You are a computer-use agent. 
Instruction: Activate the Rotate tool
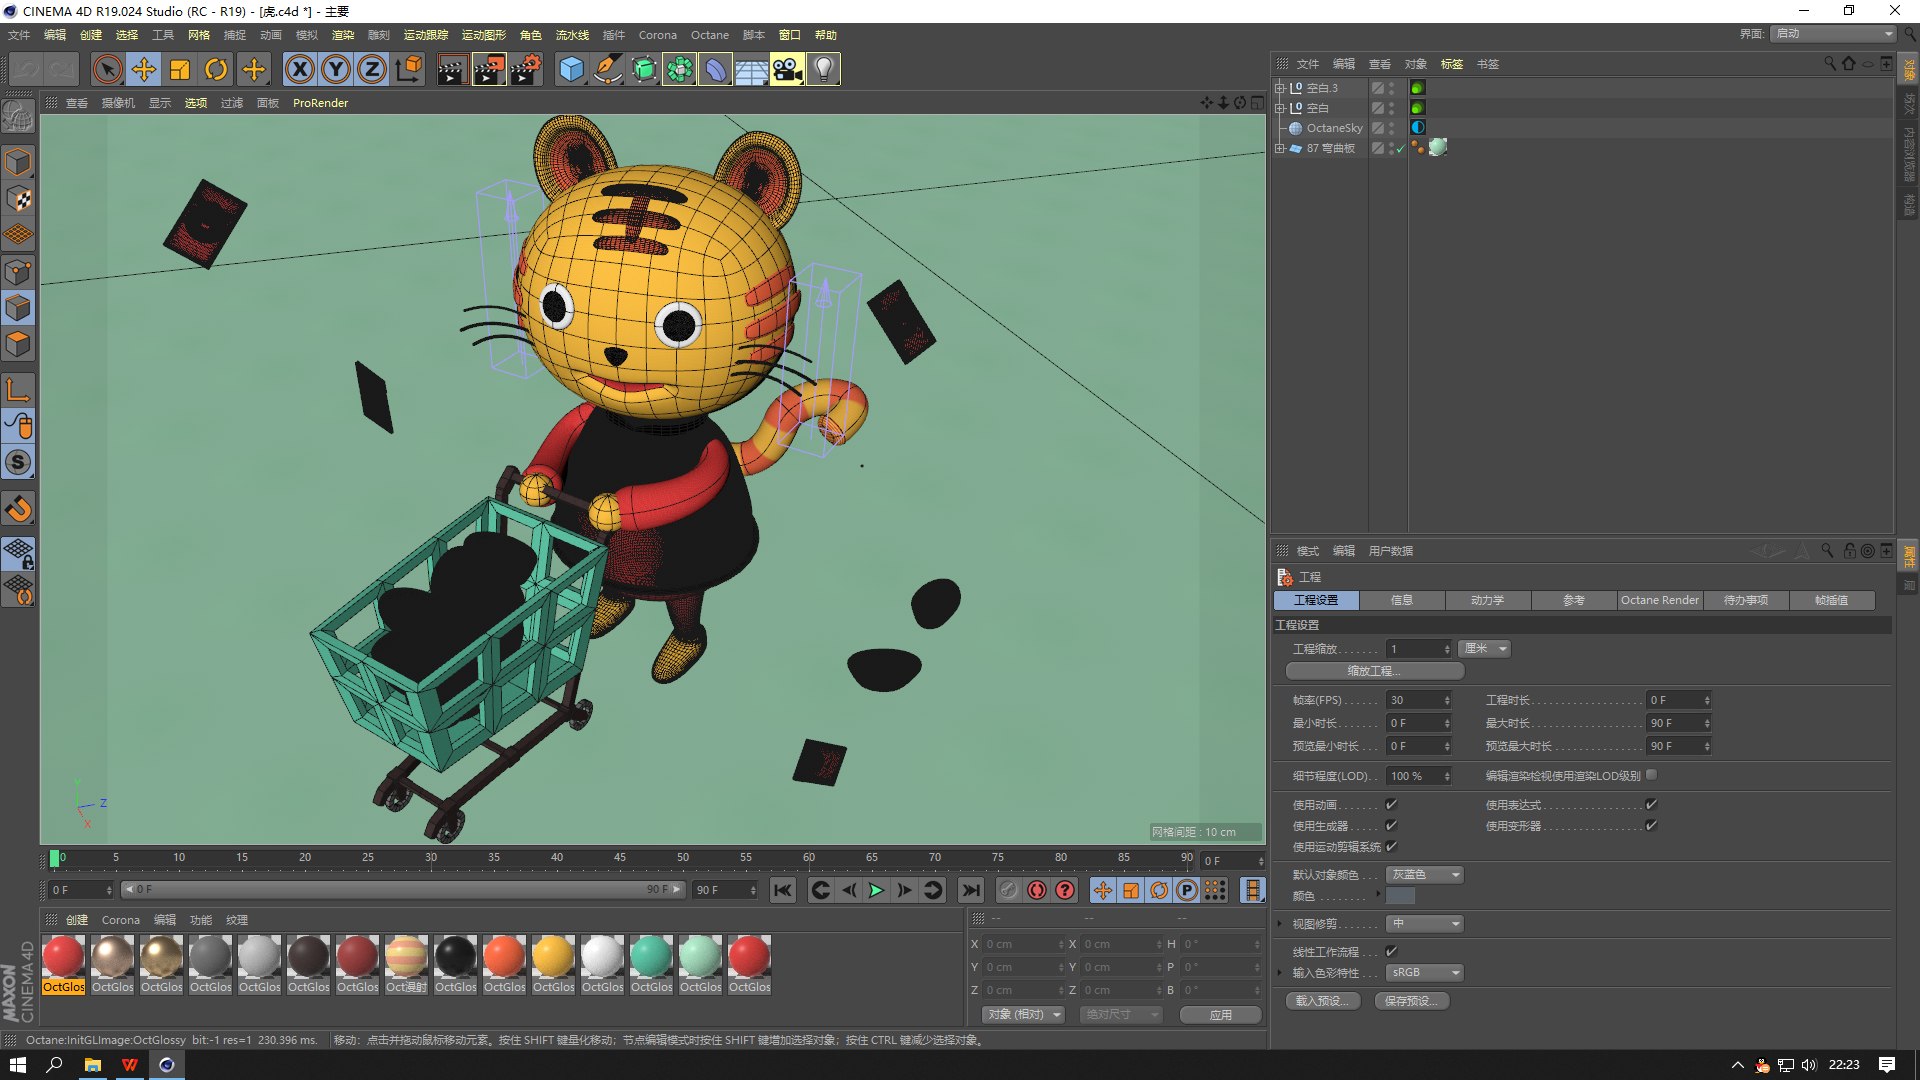coord(216,69)
